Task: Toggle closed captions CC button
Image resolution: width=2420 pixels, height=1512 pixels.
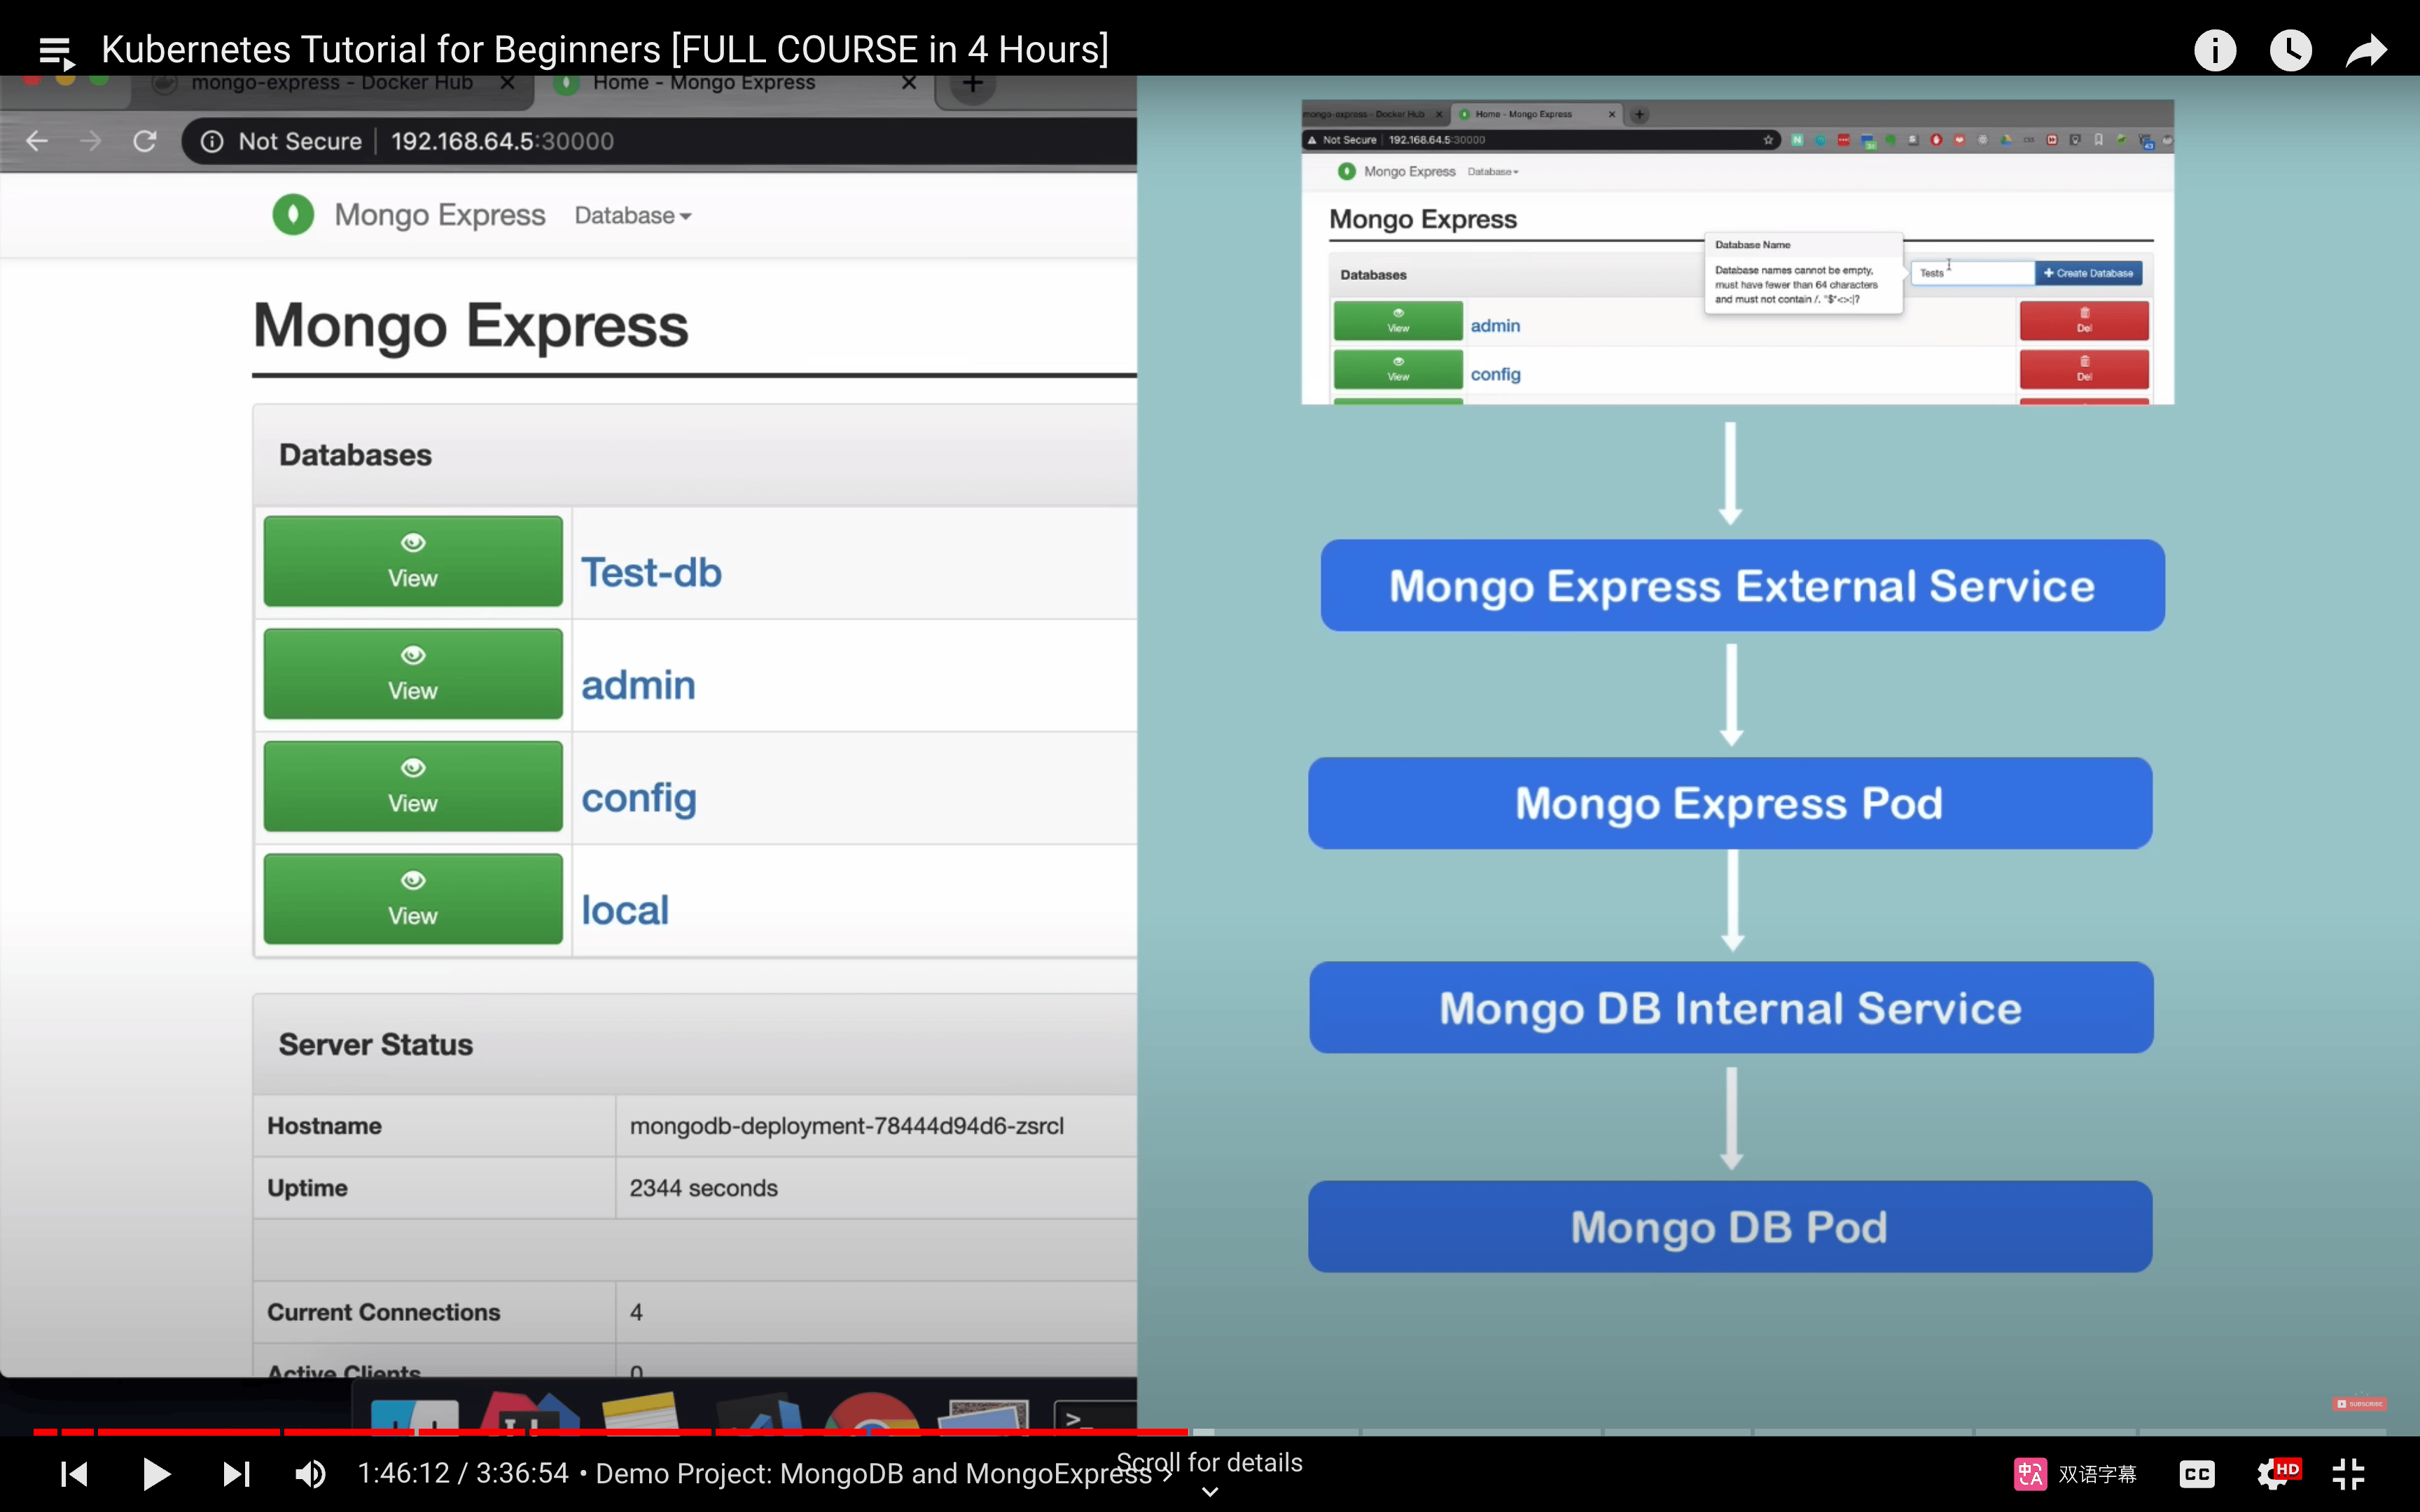Action: [2197, 1474]
